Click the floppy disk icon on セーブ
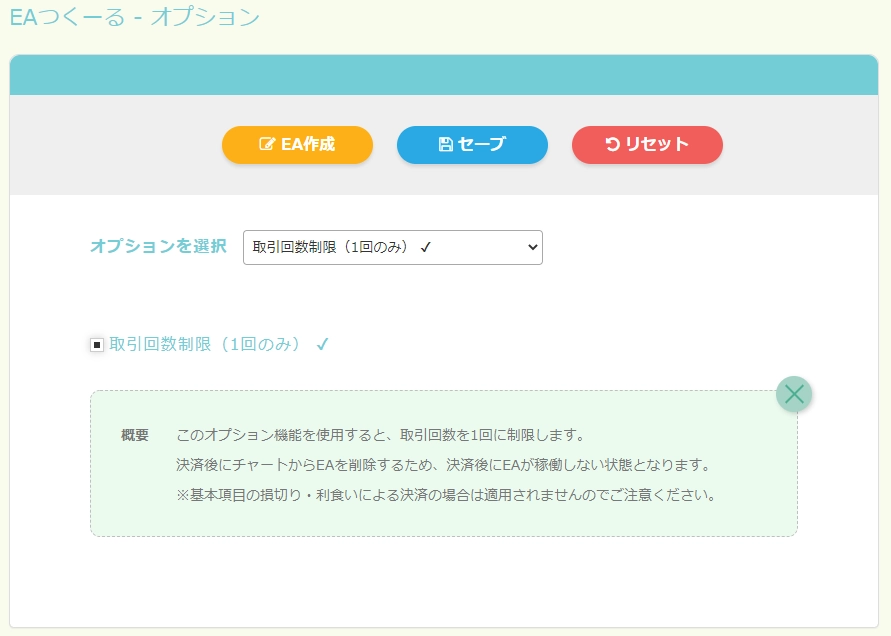891x636 pixels. [x=446, y=144]
